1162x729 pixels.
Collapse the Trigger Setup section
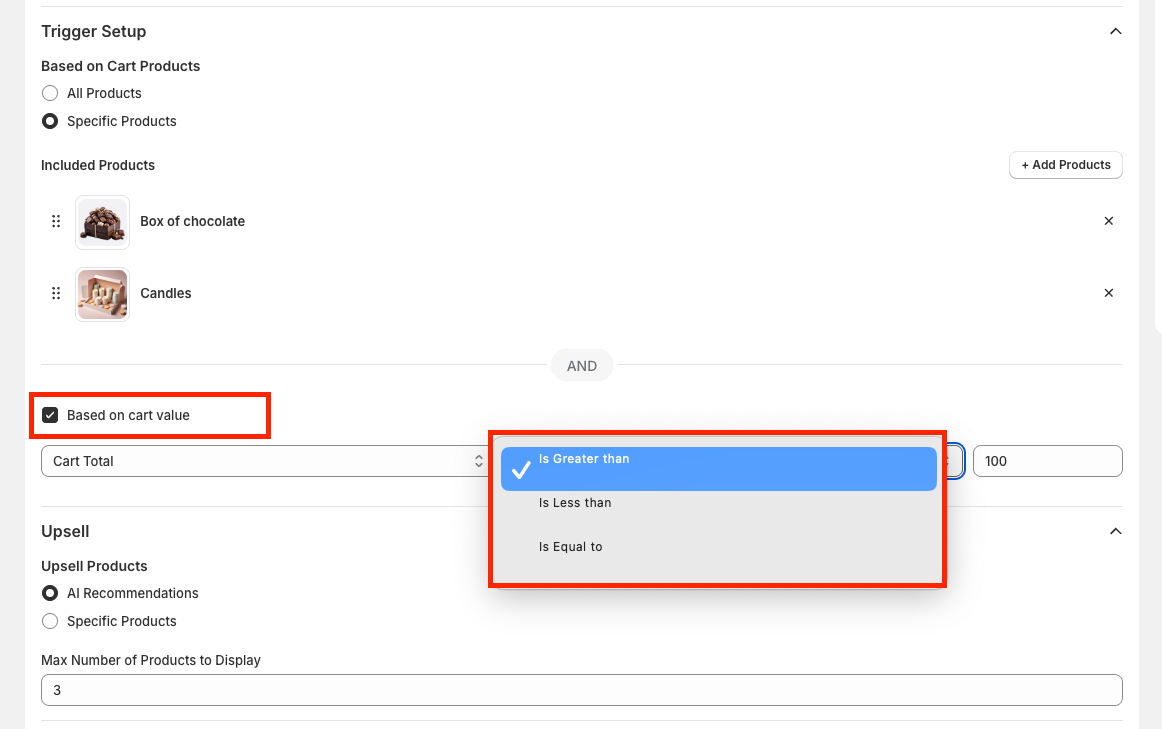tap(1115, 32)
